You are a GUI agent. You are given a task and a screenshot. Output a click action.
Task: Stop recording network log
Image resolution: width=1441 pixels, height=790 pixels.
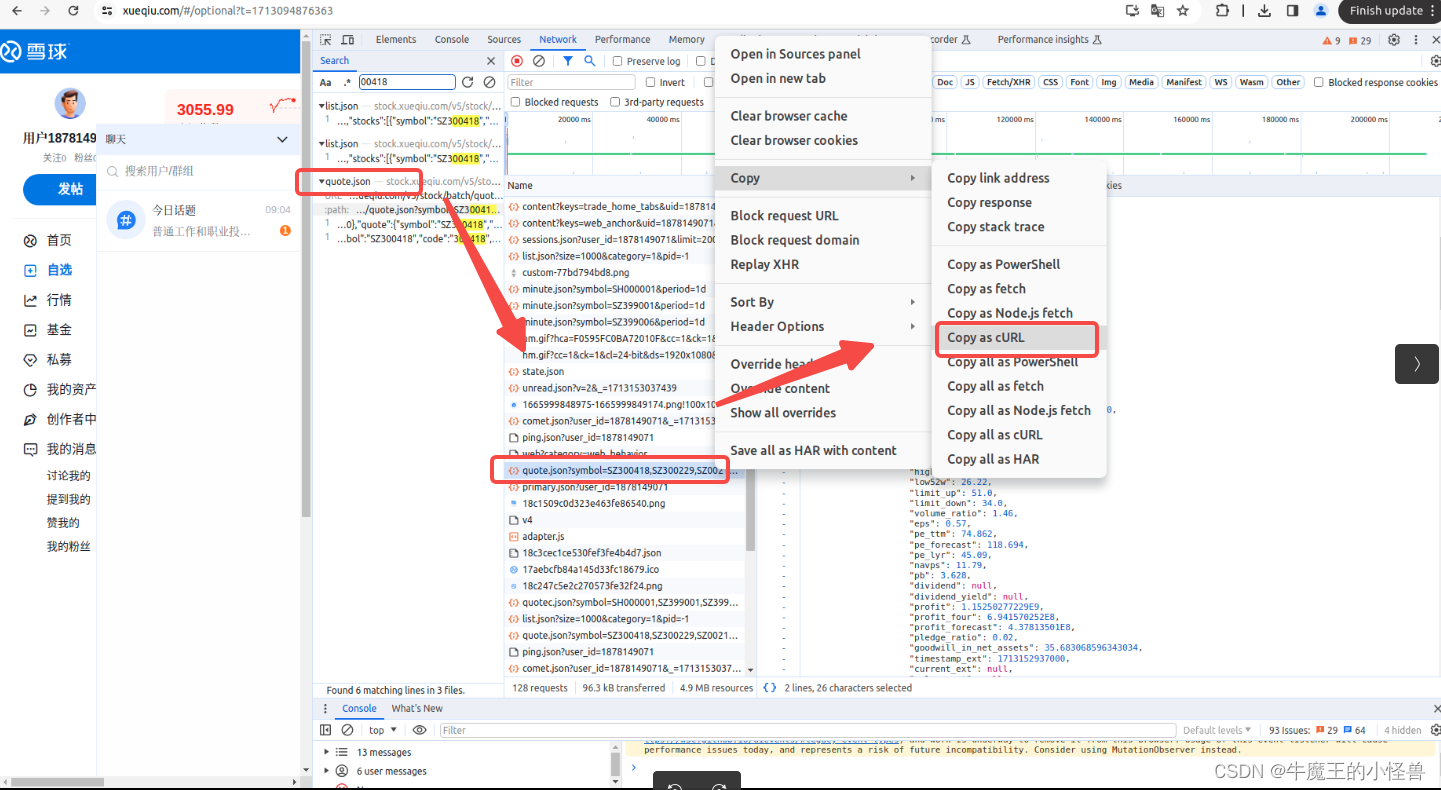point(517,61)
